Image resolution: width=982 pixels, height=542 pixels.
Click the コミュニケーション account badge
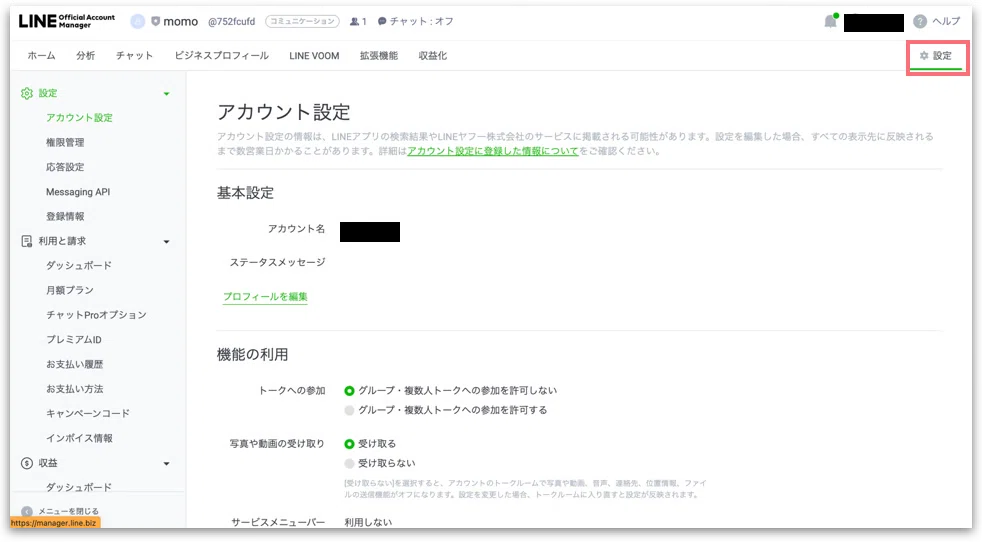302,21
